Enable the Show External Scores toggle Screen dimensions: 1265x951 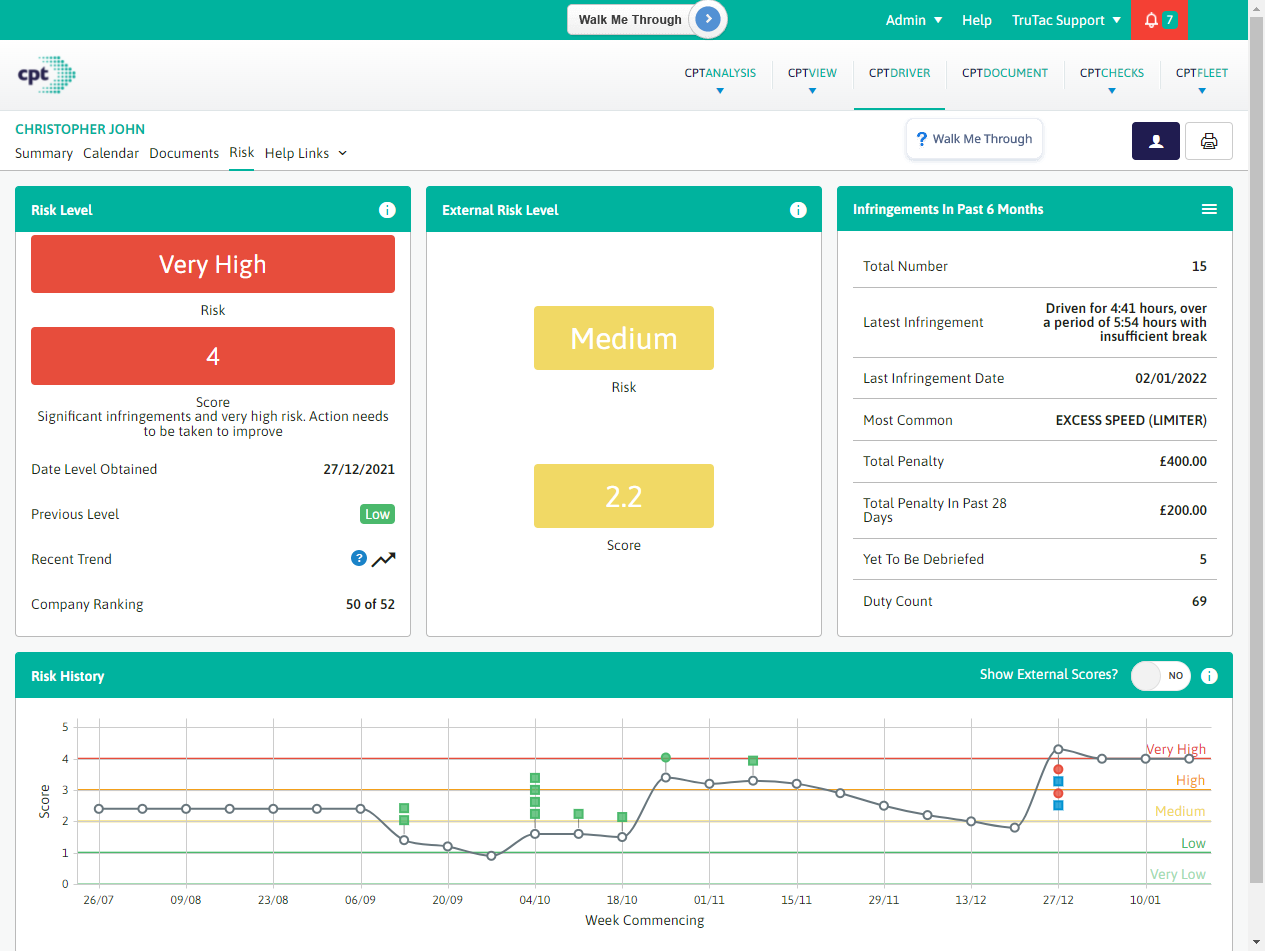pos(1160,675)
